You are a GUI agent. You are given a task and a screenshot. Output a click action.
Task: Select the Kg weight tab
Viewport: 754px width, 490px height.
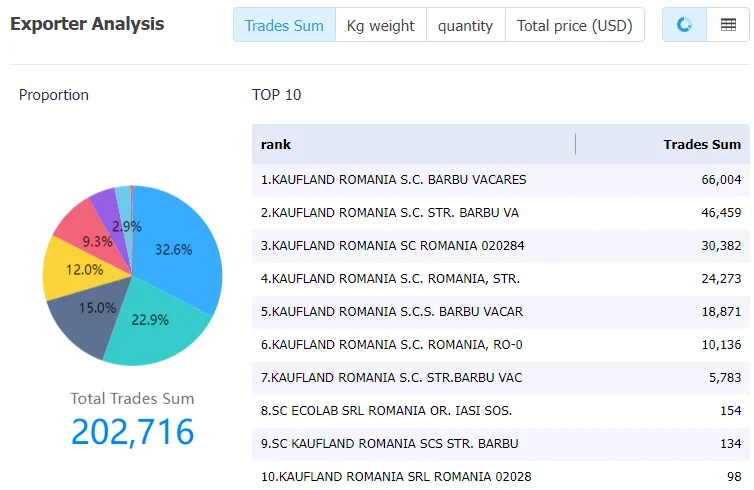(x=380, y=25)
